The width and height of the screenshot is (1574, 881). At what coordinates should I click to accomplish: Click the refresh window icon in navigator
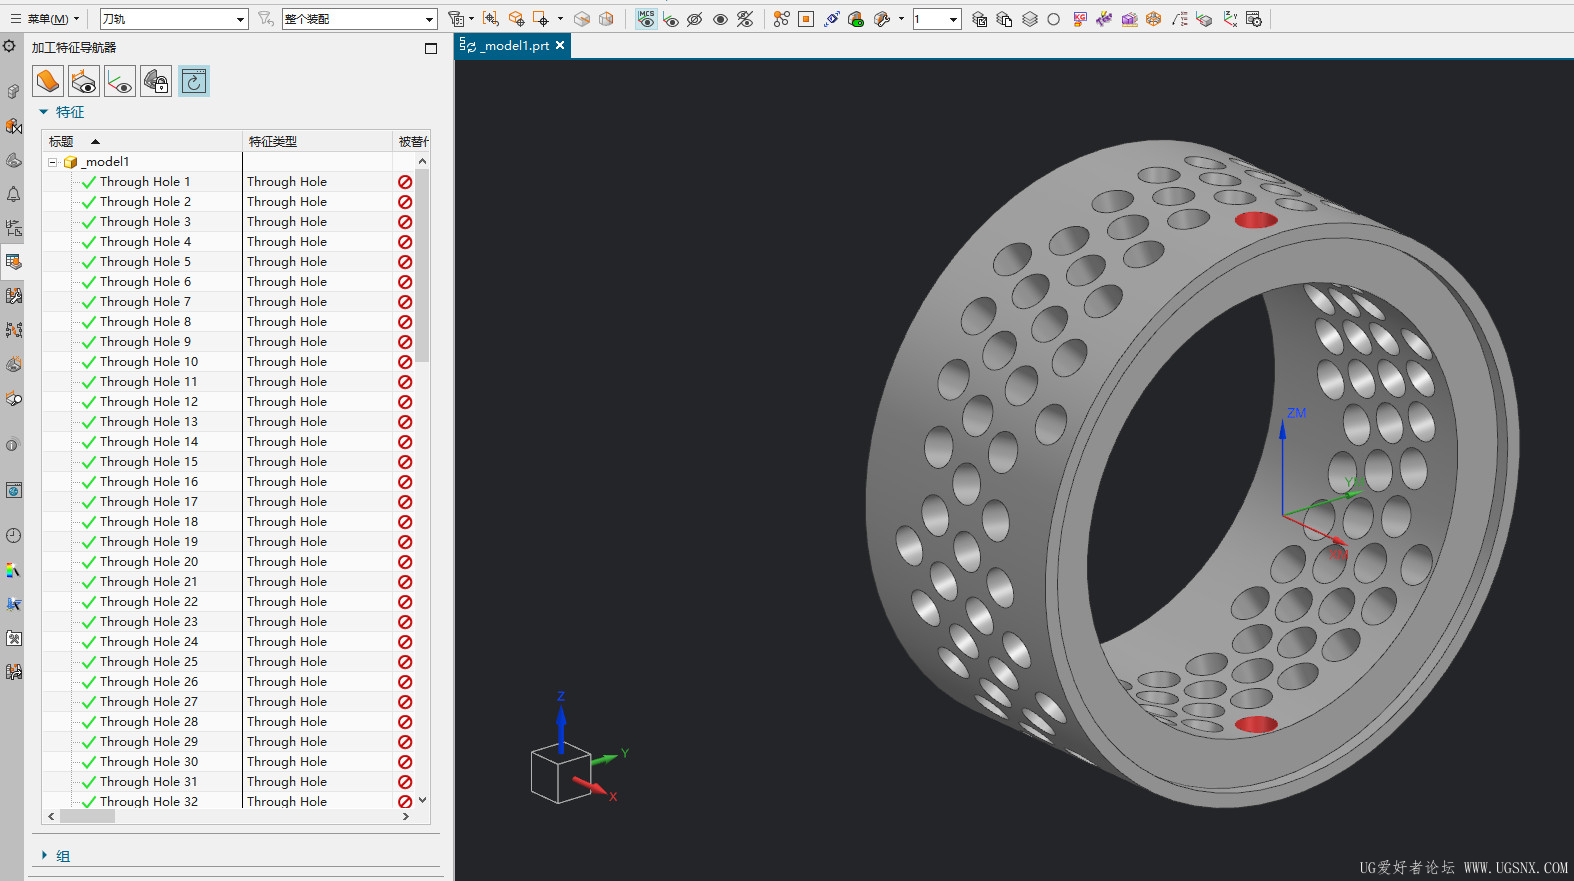[194, 81]
